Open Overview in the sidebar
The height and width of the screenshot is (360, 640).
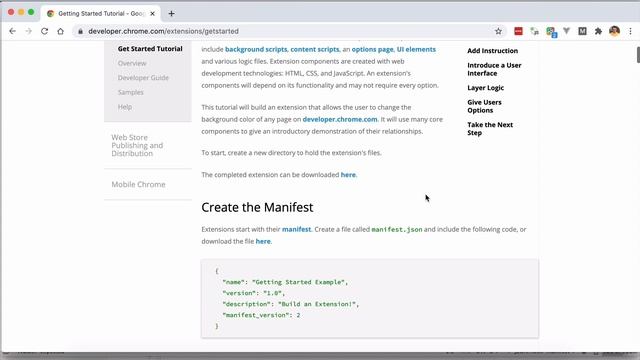pyautogui.click(x=132, y=63)
